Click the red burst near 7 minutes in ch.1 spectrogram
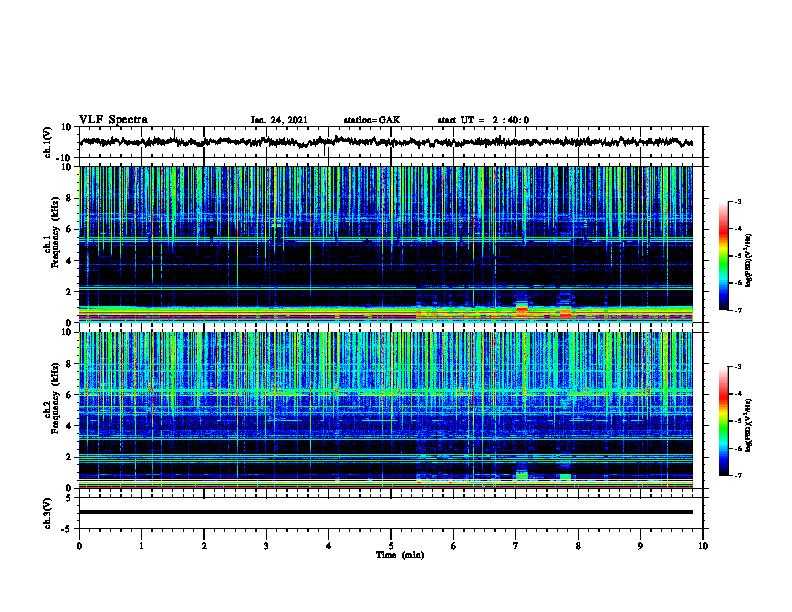Image resolution: width=792 pixels, height=612 pixels. pos(522,308)
